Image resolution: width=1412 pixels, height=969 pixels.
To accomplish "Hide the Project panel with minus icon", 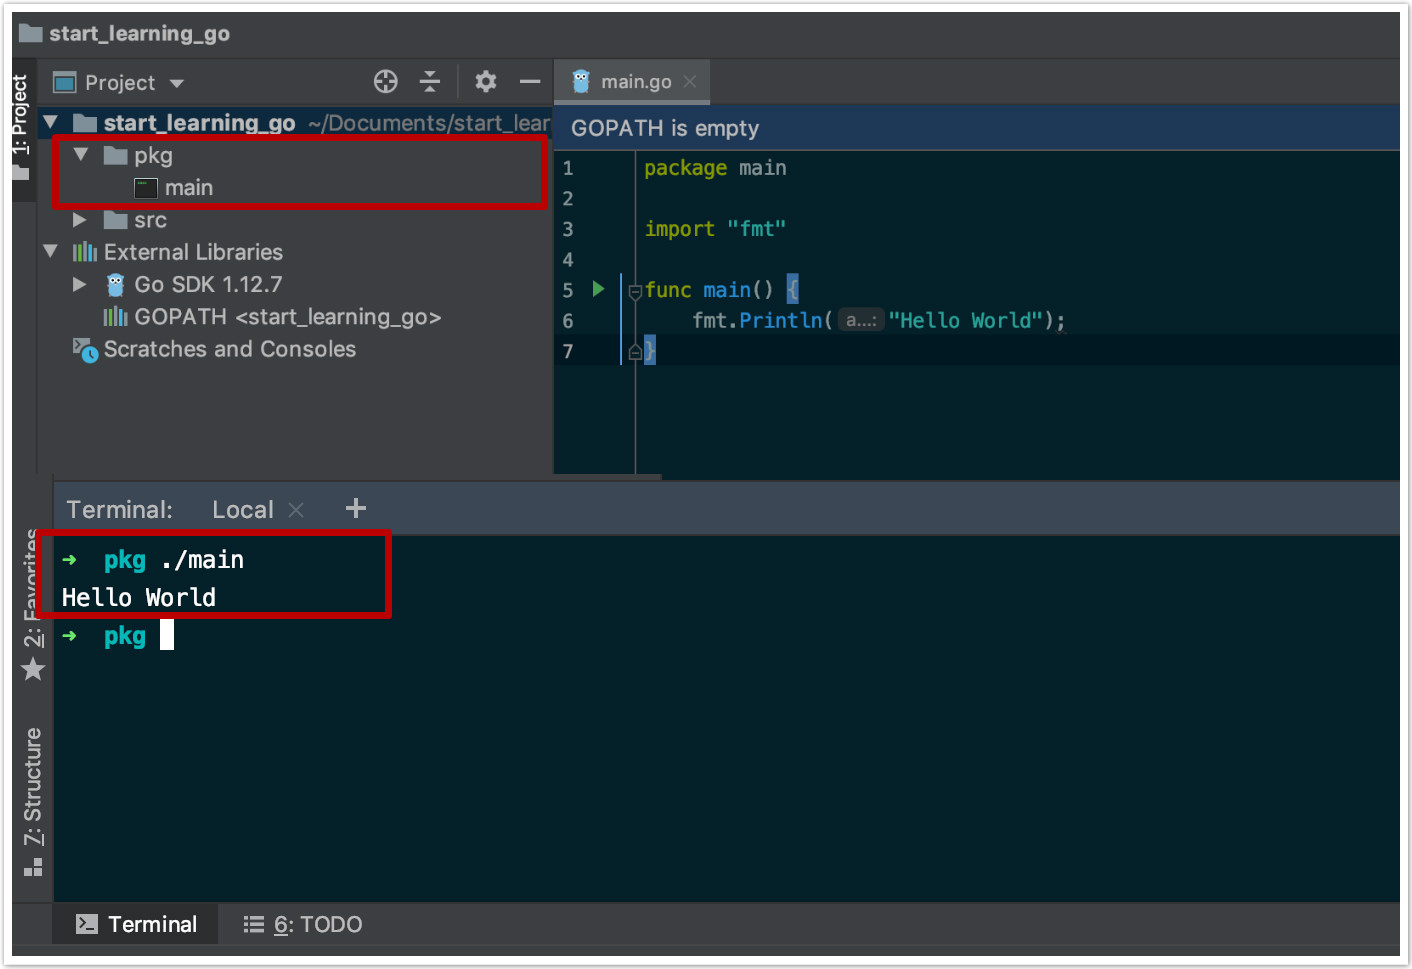I will click(x=530, y=82).
